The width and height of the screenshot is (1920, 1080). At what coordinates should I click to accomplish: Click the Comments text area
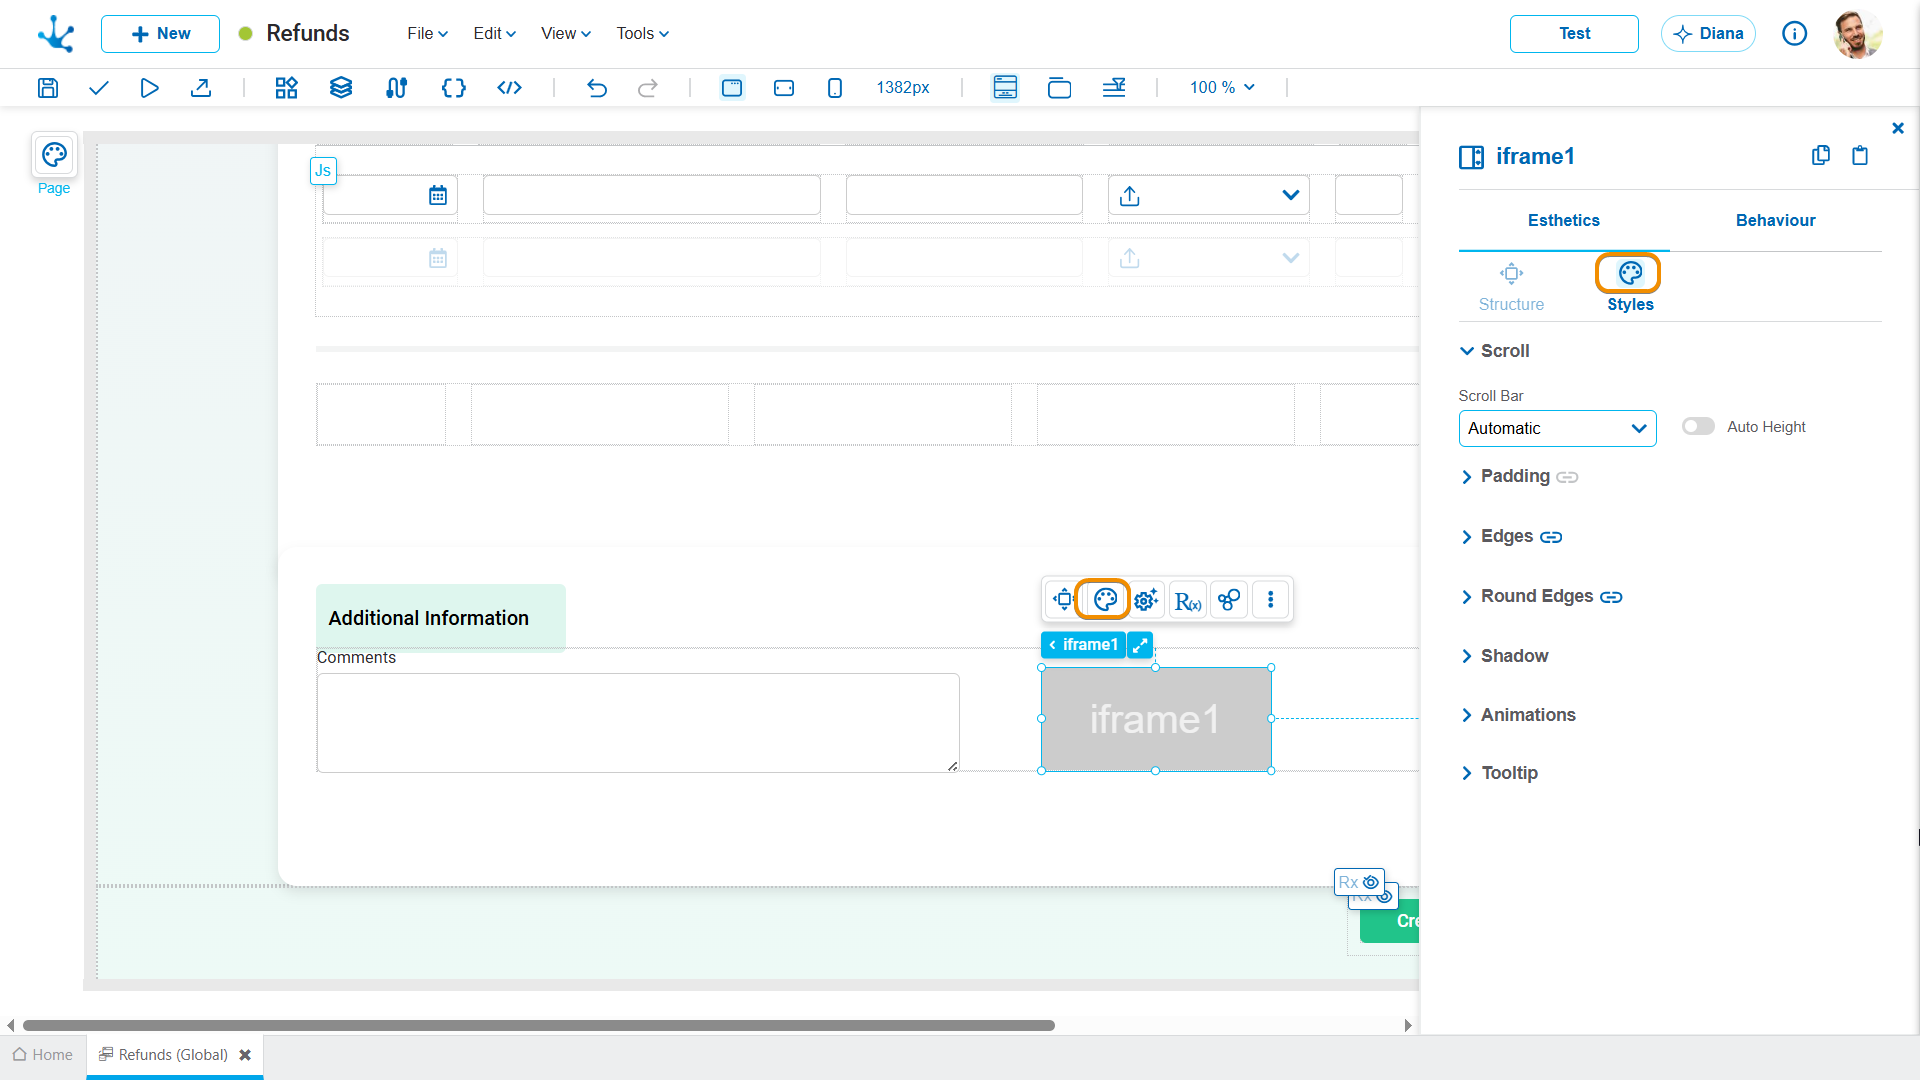(x=638, y=723)
